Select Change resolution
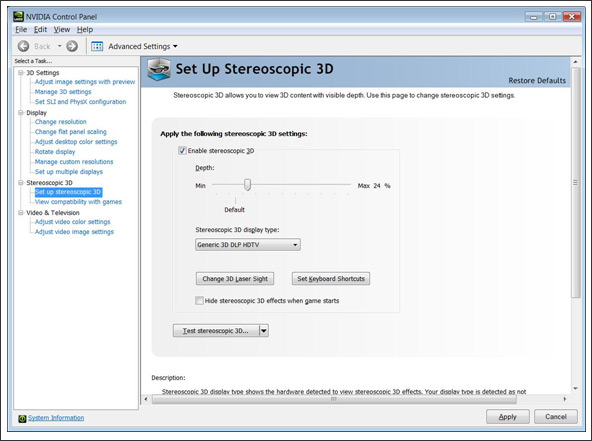This screenshot has width=592, height=441. click(x=60, y=122)
